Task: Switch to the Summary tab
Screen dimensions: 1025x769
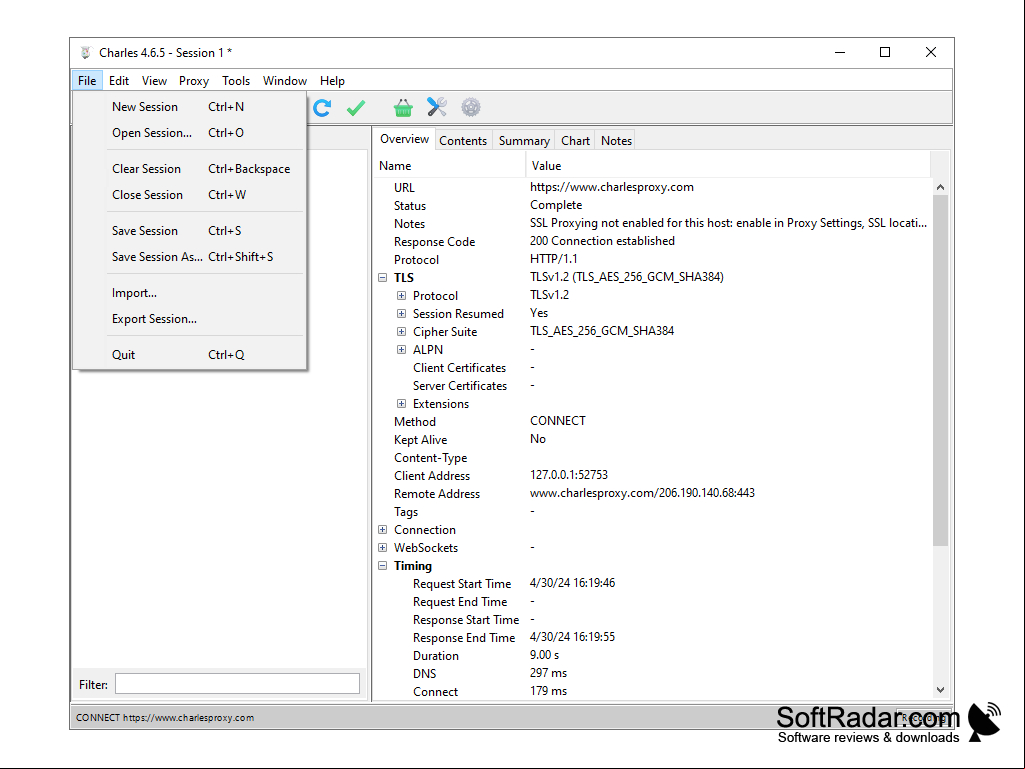Action: tap(524, 141)
